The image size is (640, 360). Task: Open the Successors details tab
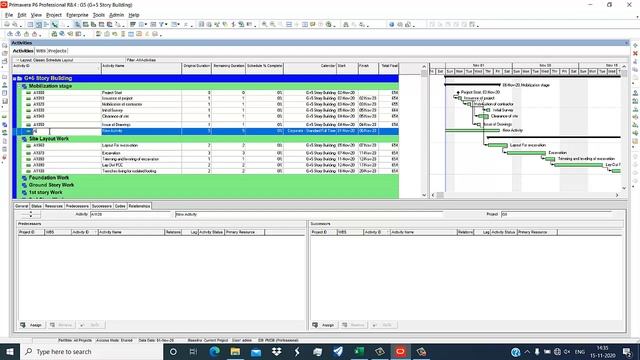[102, 206]
